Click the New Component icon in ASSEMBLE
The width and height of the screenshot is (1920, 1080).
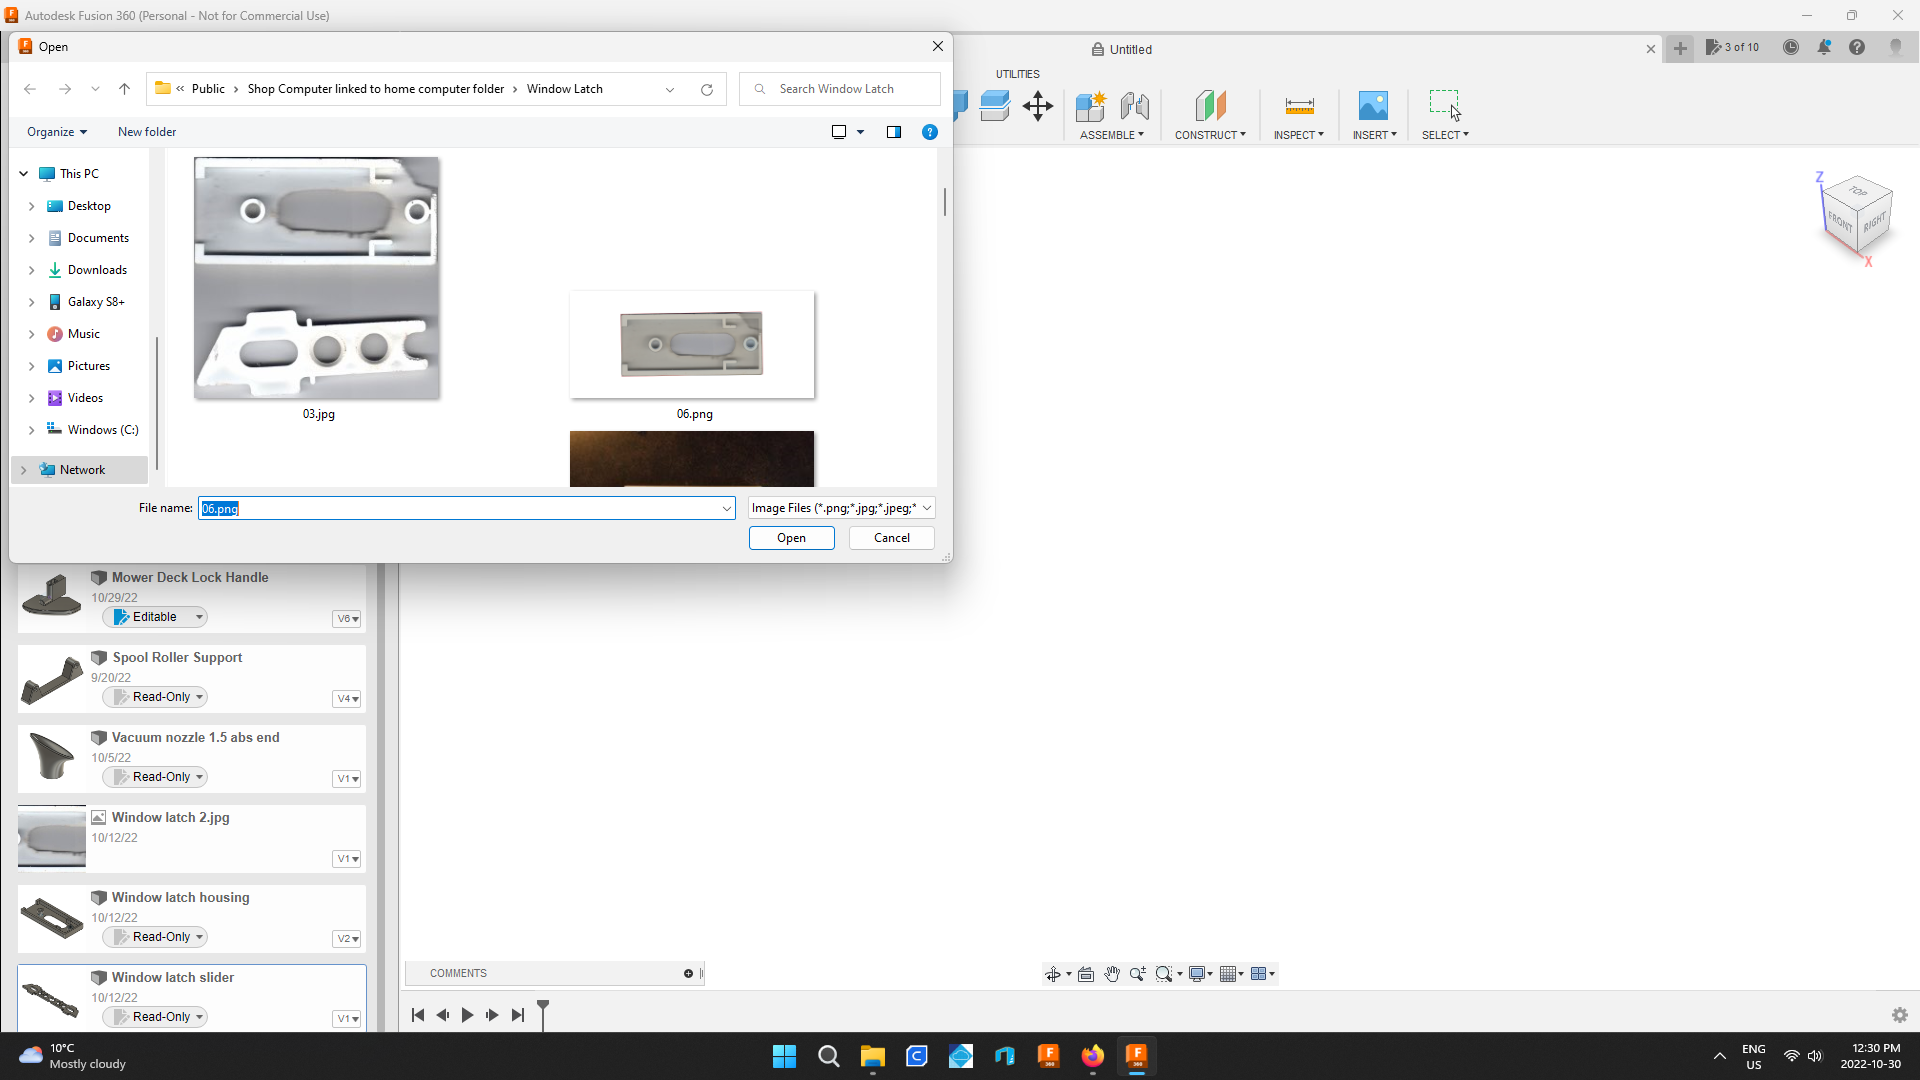[x=1091, y=106]
